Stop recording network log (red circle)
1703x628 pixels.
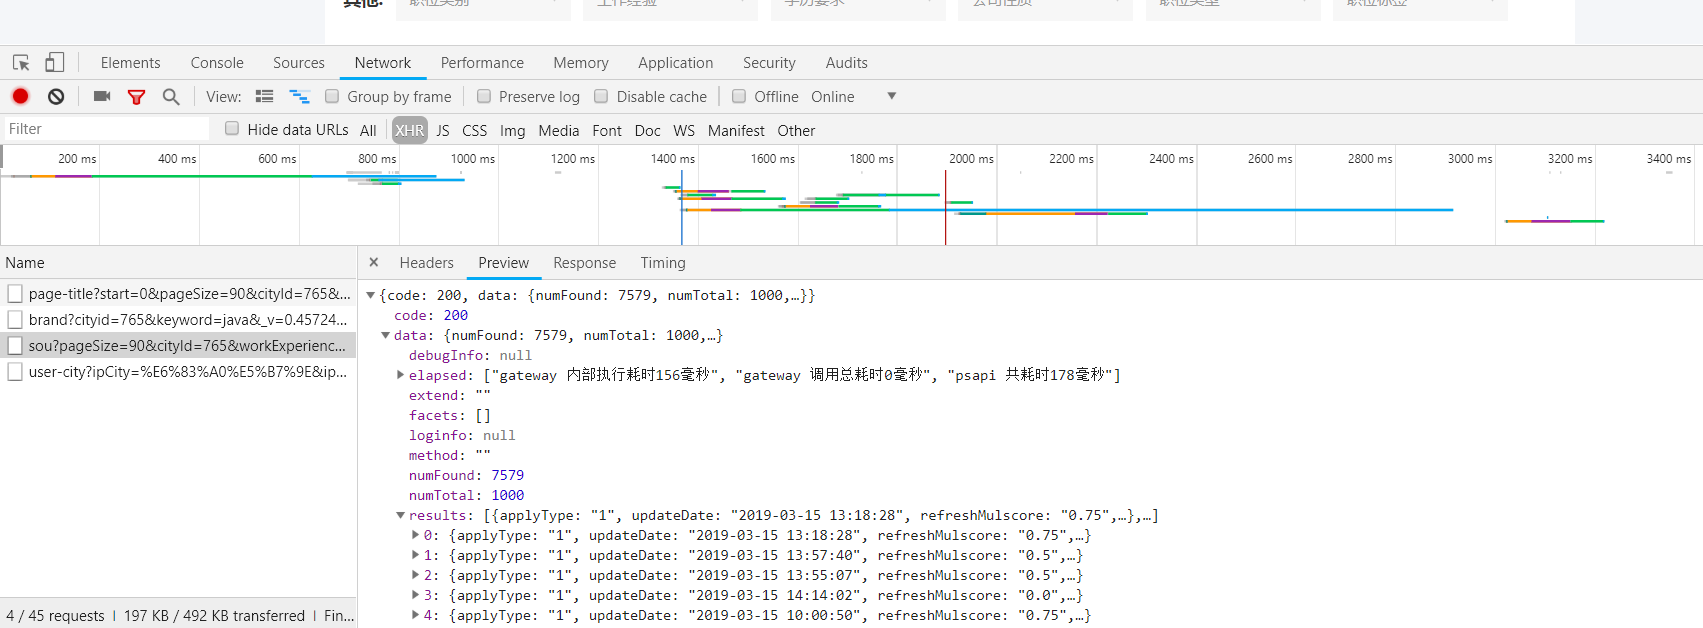point(20,96)
